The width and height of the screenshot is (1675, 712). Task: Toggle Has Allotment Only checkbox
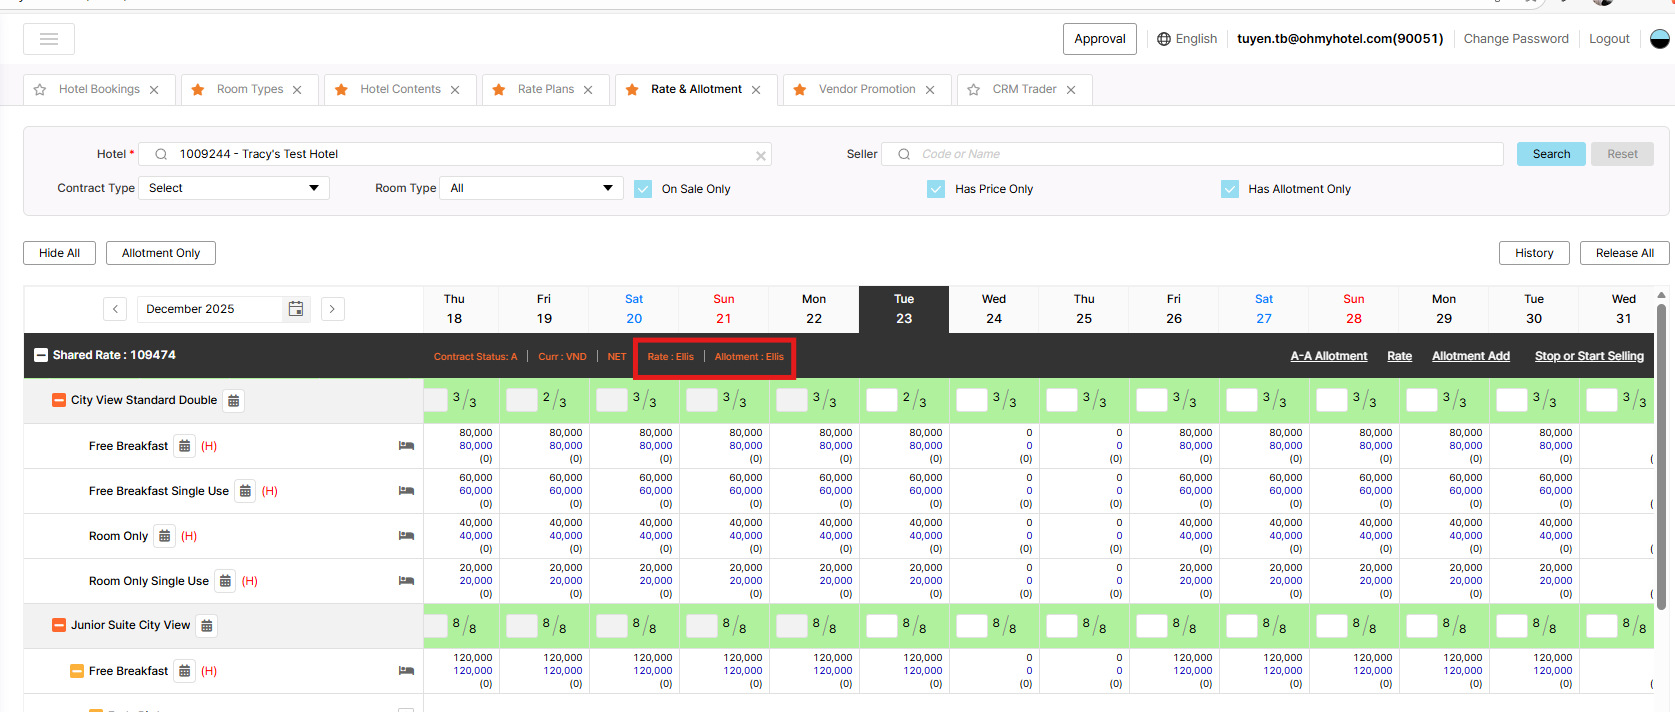coord(1230,189)
